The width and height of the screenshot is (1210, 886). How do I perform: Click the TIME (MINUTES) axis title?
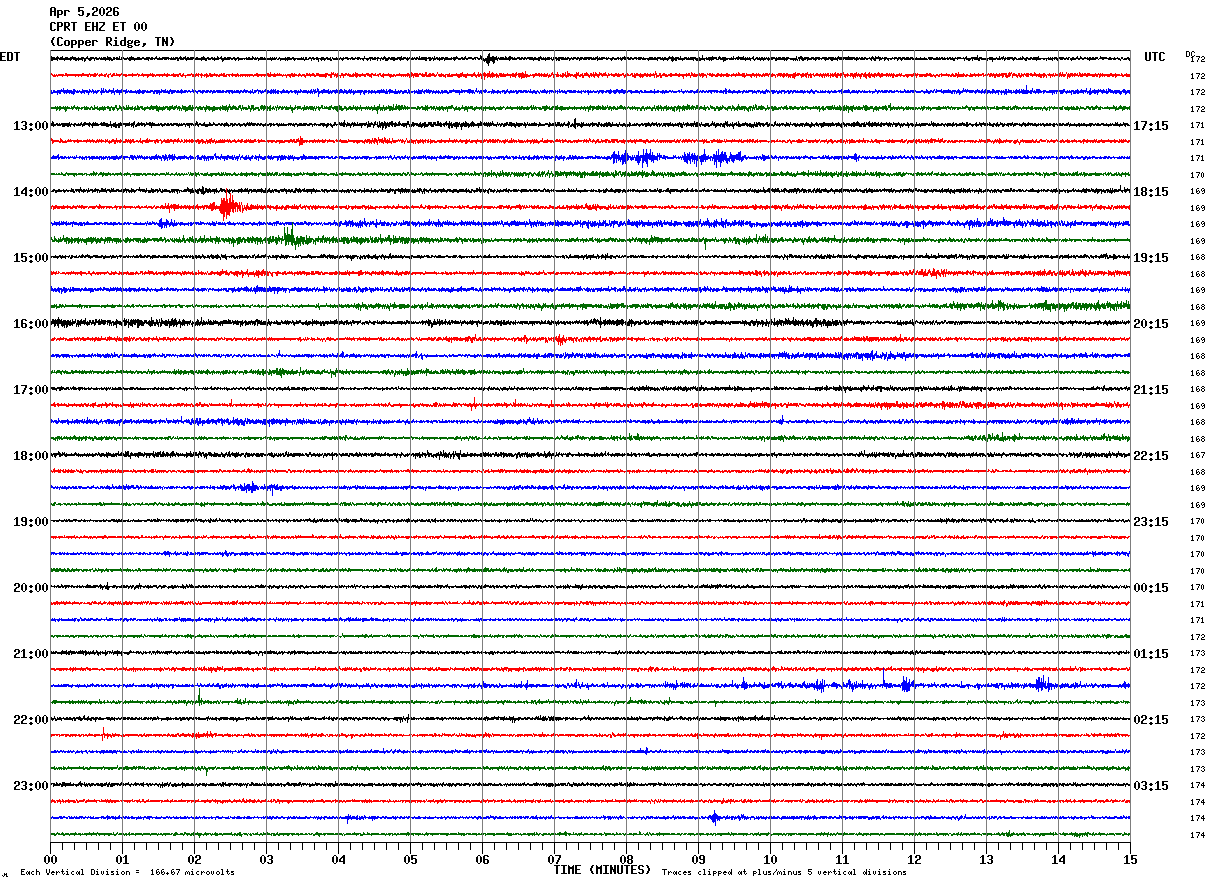602,870
